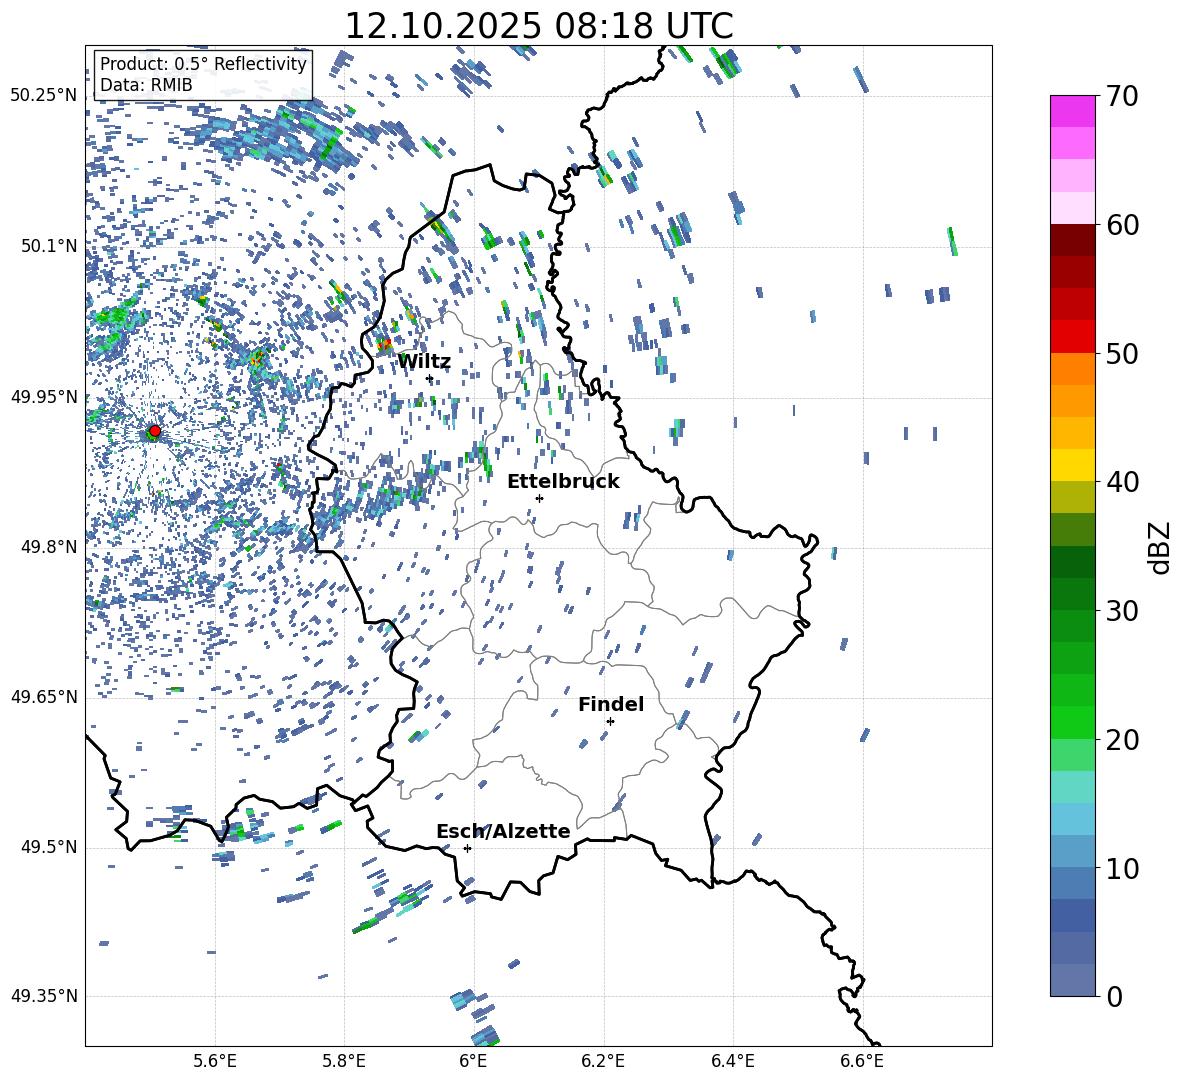1184x1081 pixels.
Task: Click the title 12.10.2025 08:18 UTC
Action: (x=539, y=26)
